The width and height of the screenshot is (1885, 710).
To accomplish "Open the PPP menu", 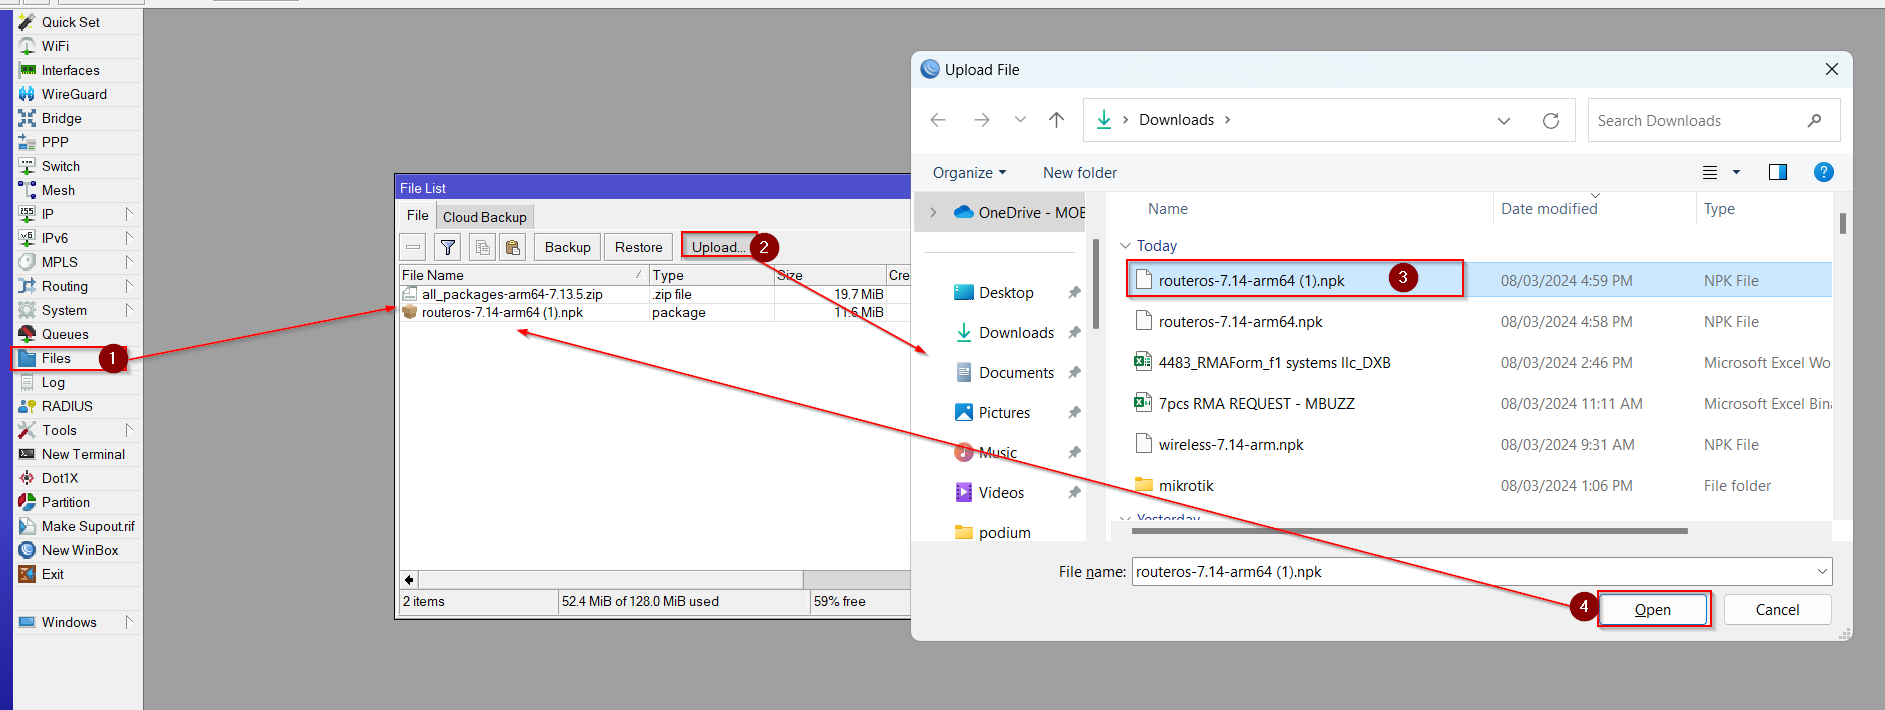I will pos(55,142).
